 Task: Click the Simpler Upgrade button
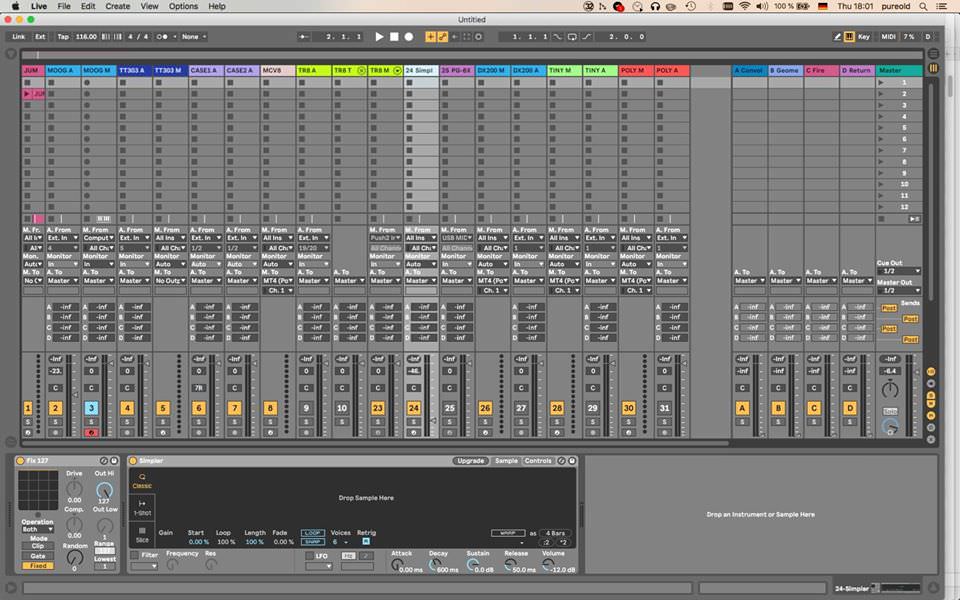[x=471, y=460]
